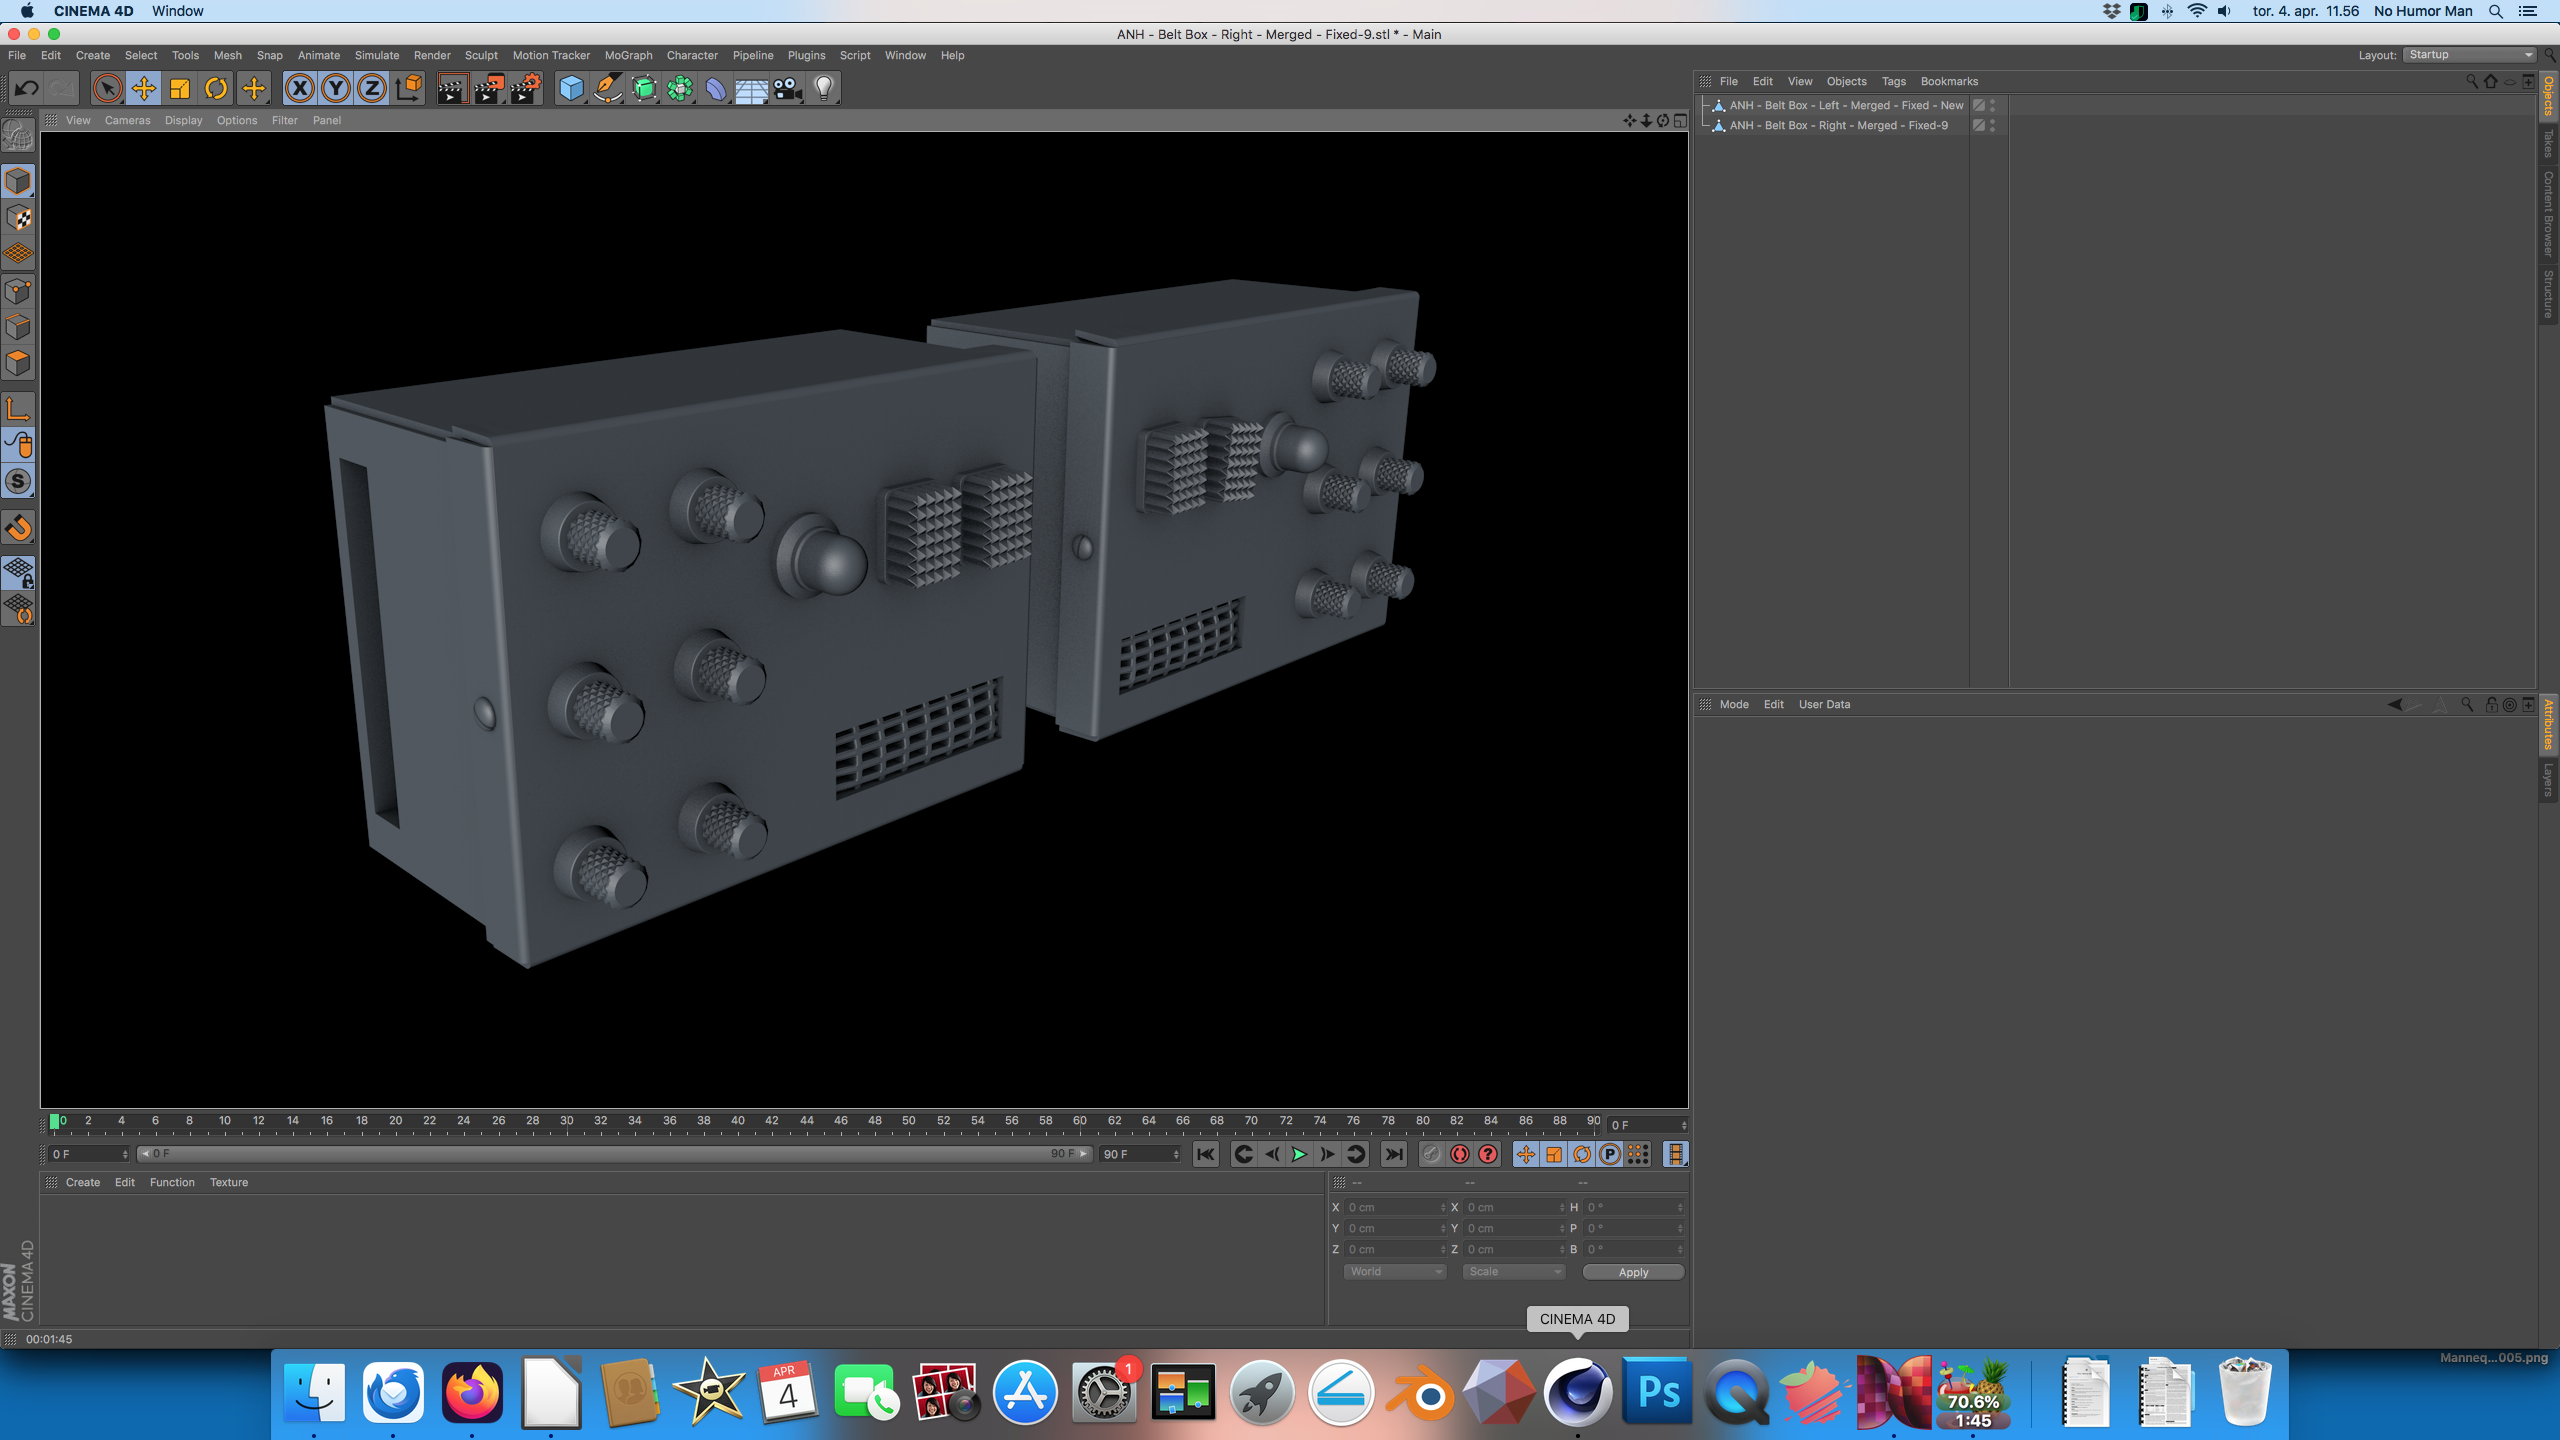Step the current frame 0 F field arrows
2560x1440 pixels.
click(x=1684, y=1126)
